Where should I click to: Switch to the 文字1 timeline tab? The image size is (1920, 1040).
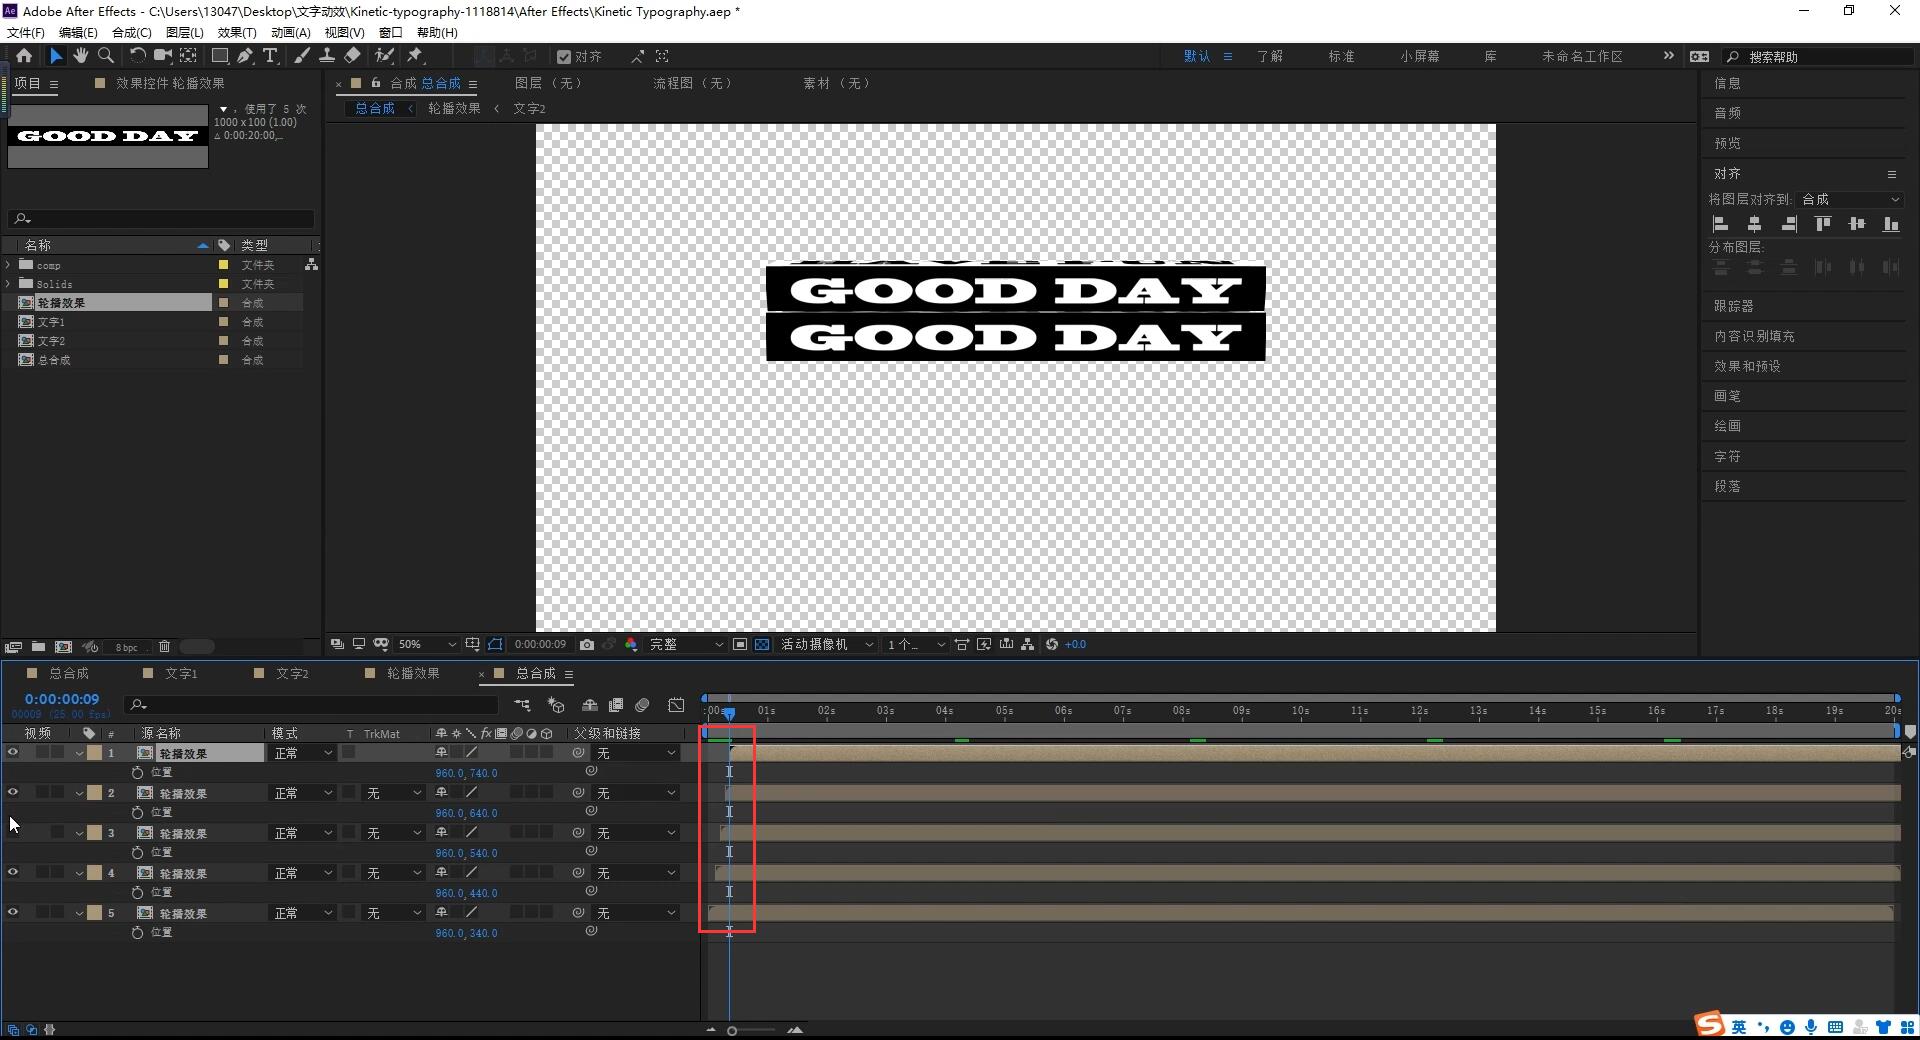[181, 674]
